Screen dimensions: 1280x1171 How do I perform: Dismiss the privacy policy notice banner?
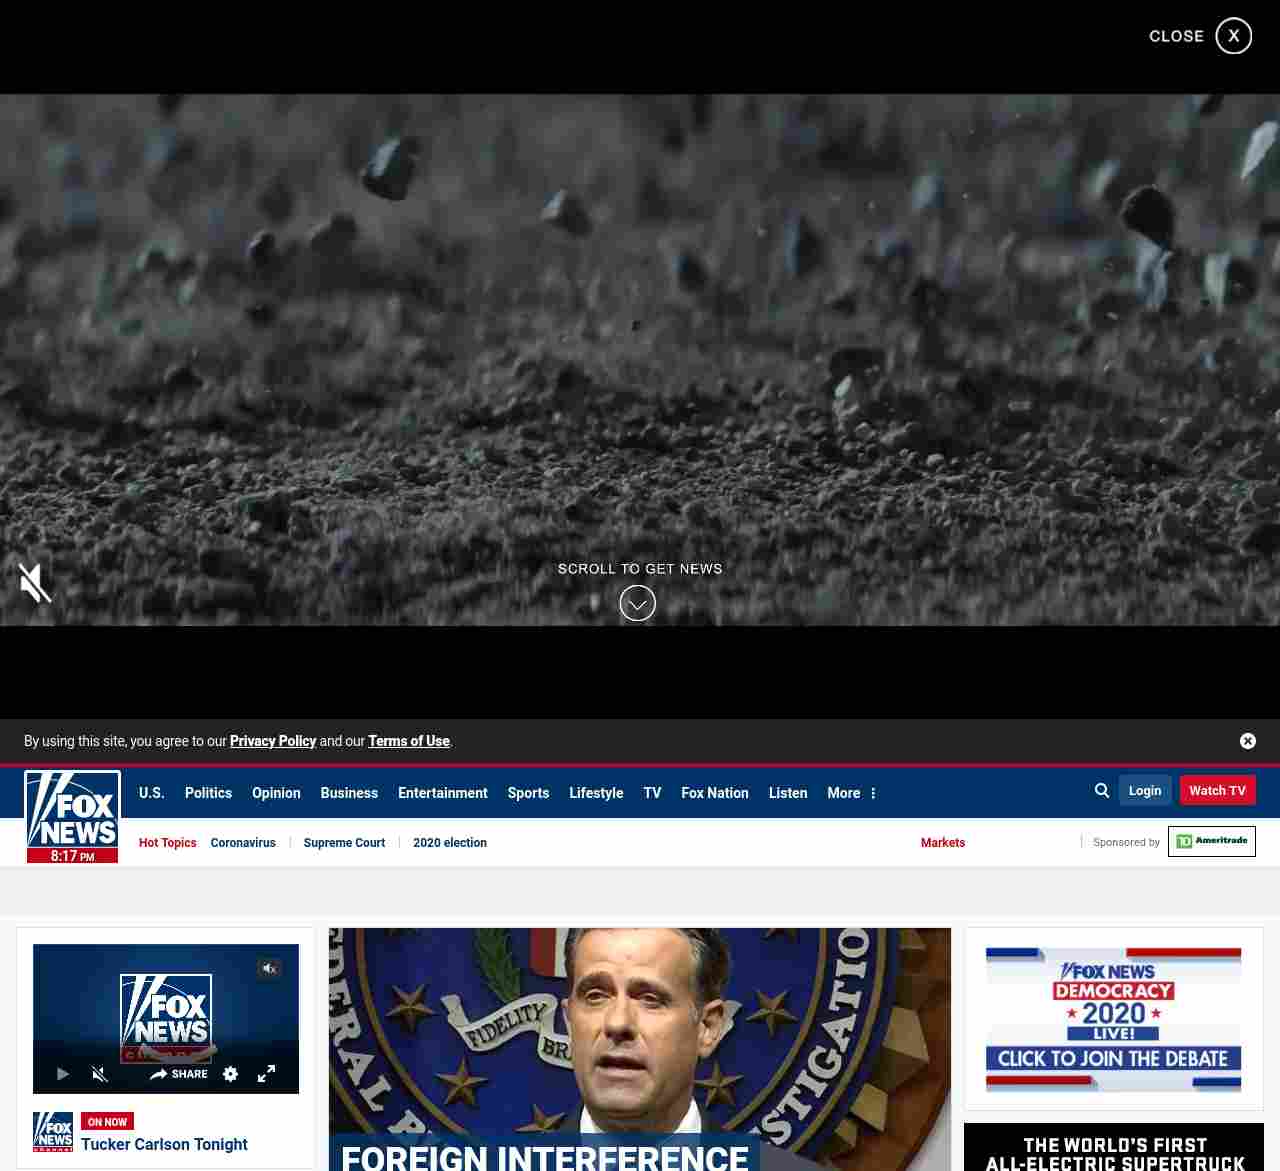point(1247,741)
